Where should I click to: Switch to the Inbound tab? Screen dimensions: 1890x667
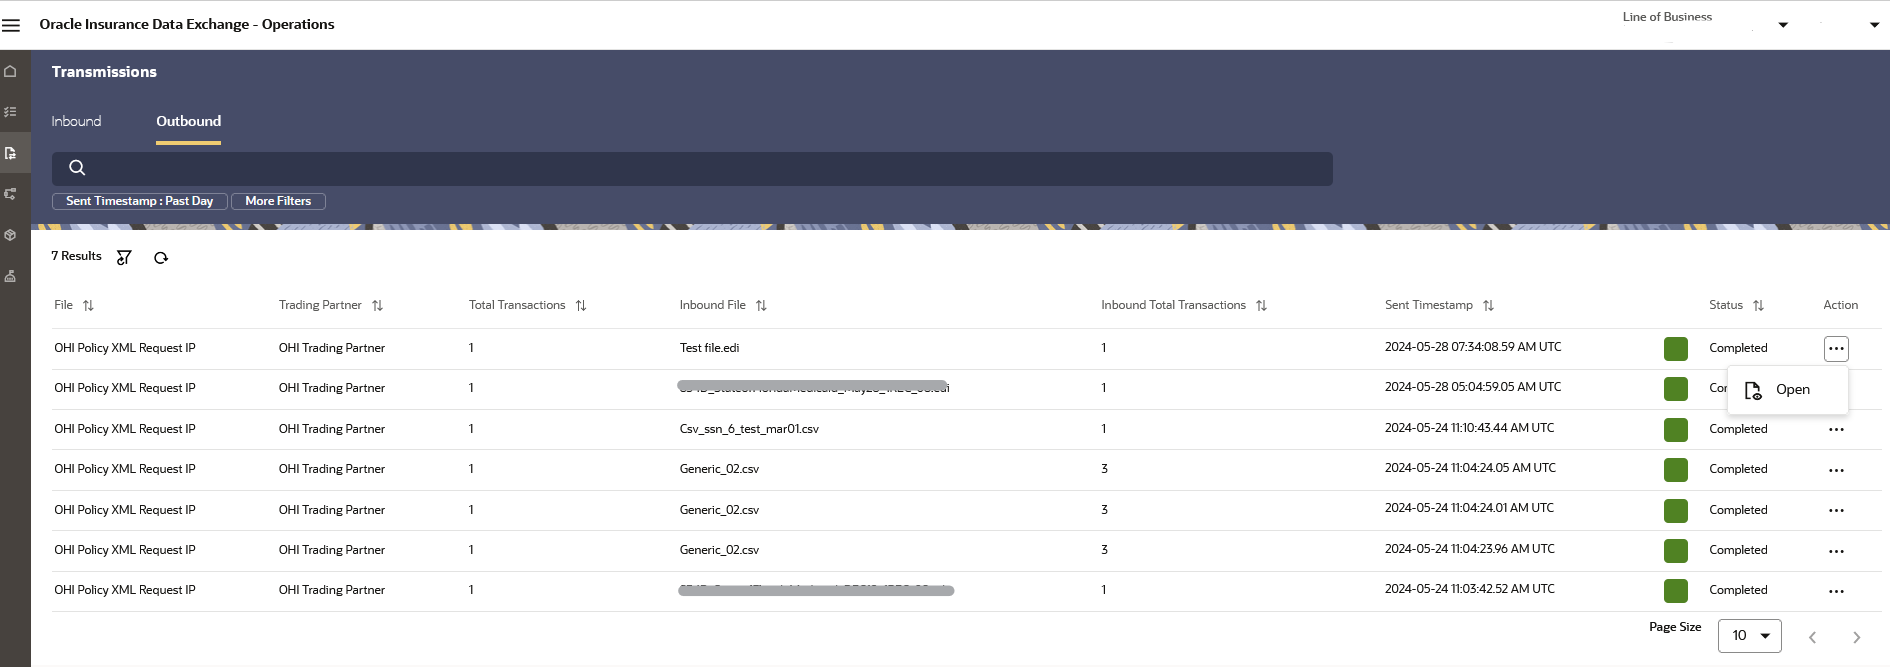point(76,121)
